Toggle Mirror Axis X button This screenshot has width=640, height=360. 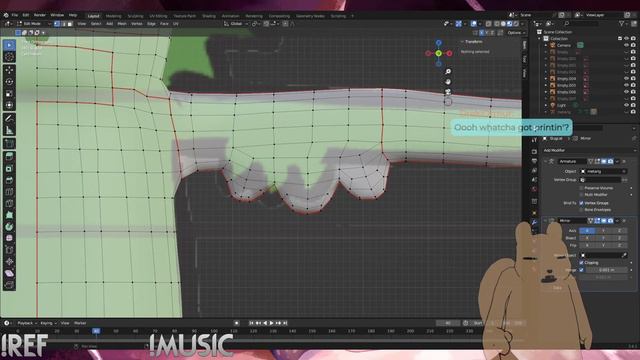click(x=587, y=231)
